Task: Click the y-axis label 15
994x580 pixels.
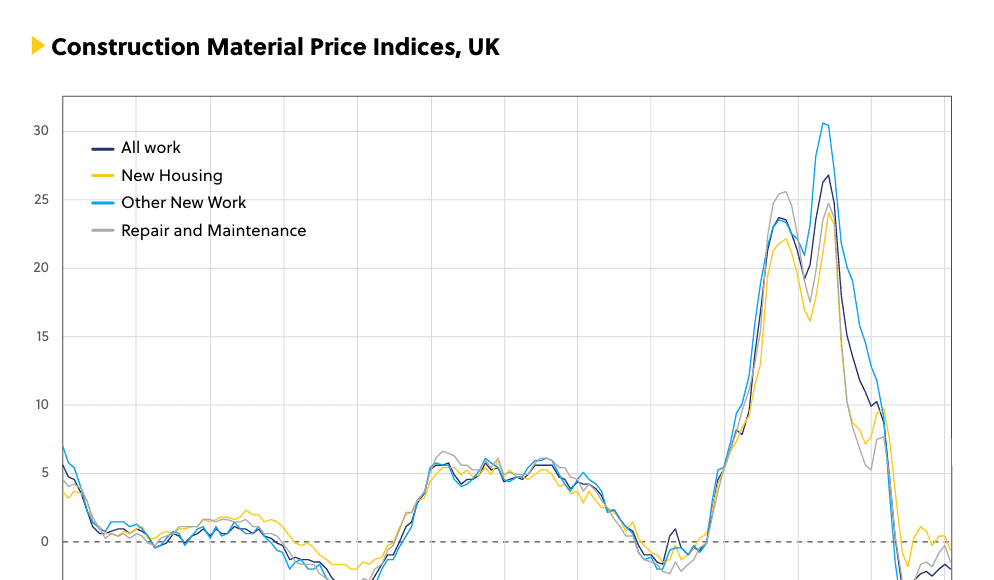Action: tap(41, 337)
